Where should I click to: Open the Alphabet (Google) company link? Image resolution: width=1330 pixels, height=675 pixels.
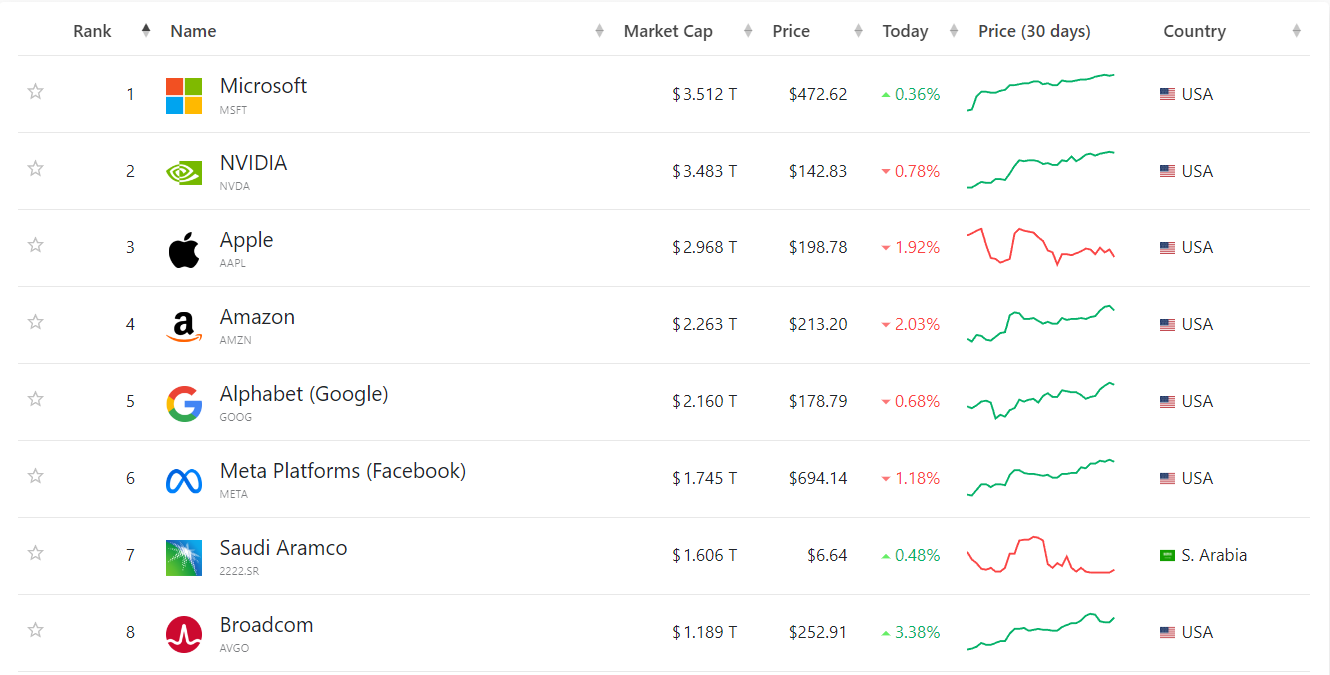pyautogui.click(x=304, y=394)
